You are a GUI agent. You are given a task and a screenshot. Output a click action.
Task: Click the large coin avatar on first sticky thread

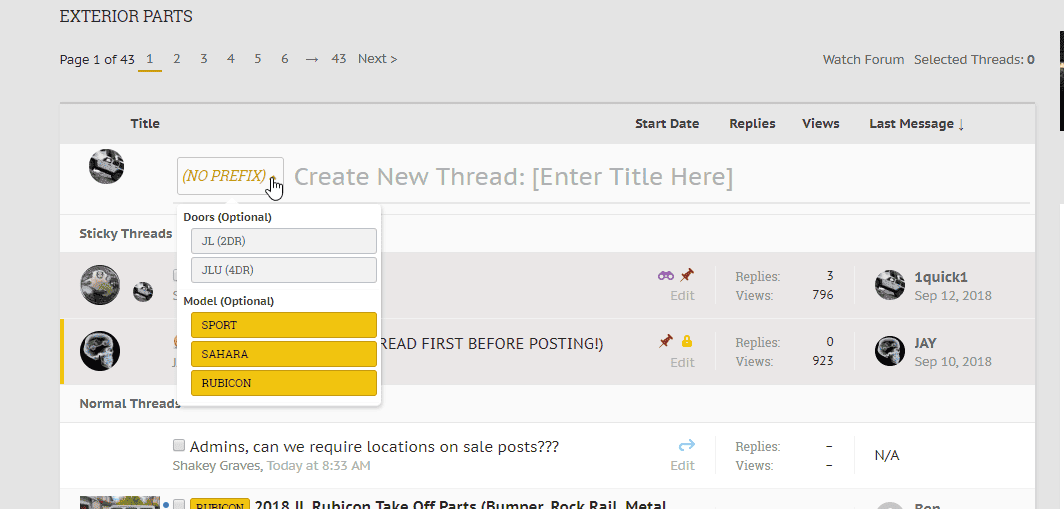point(100,284)
